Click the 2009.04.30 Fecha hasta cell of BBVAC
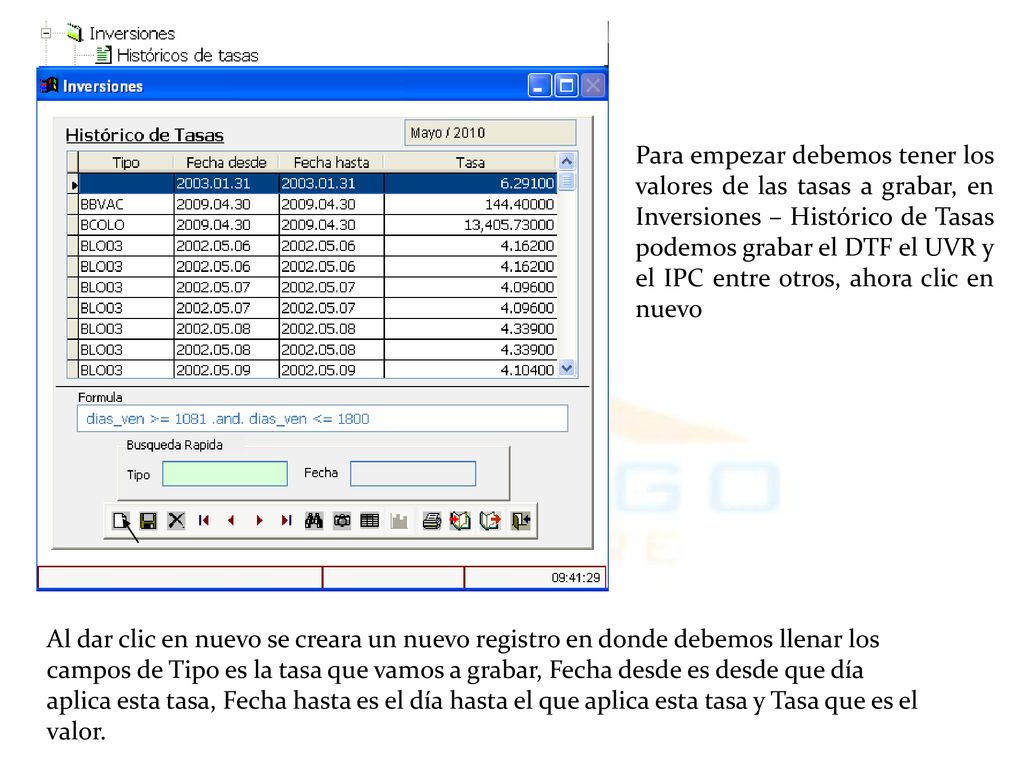Screen dimensions: 1024x768 pos(332,204)
